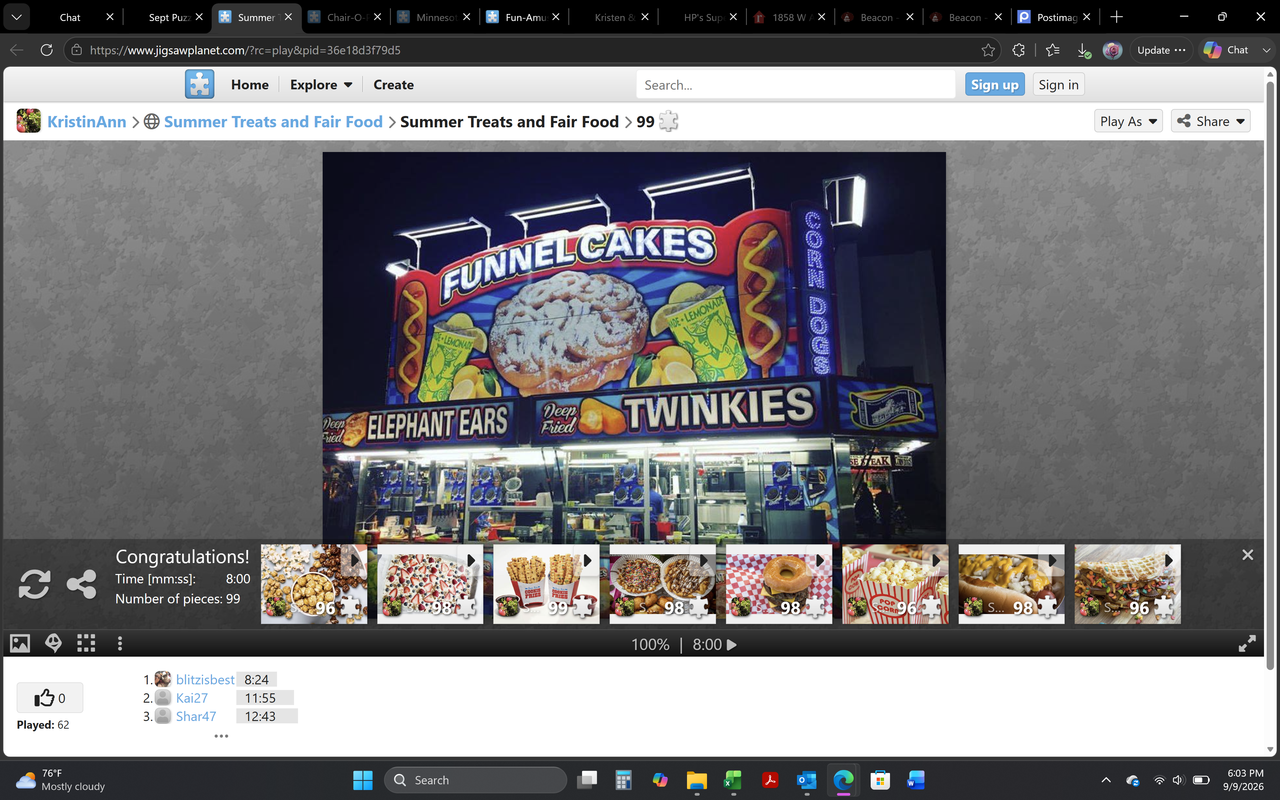Add this page to browser favorites
1280x800 pixels.
coord(989,50)
